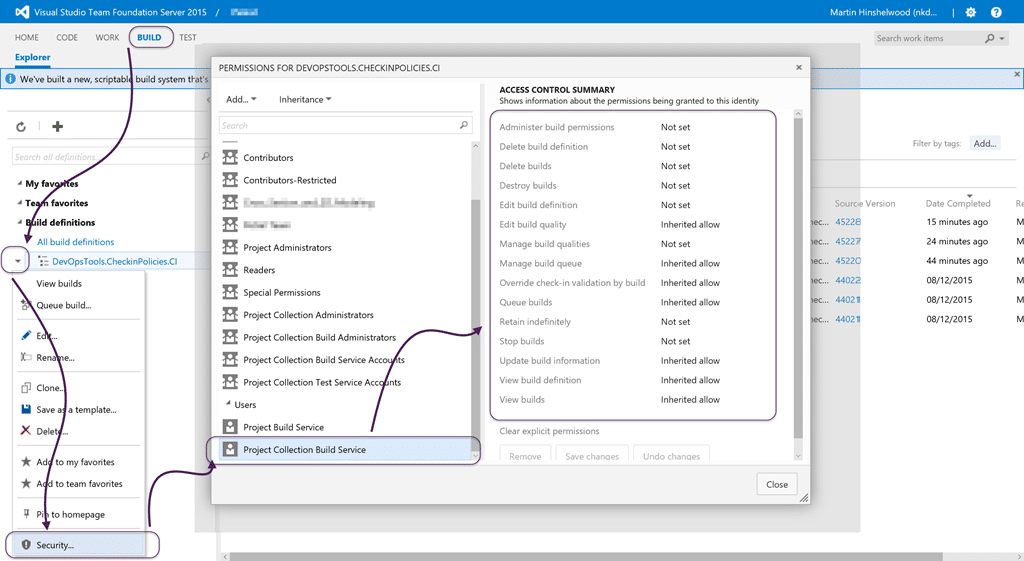The height and width of the screenshot is (561, 1024).
Task: Collapse the Team favorites tree node
Action: (19, 202)
